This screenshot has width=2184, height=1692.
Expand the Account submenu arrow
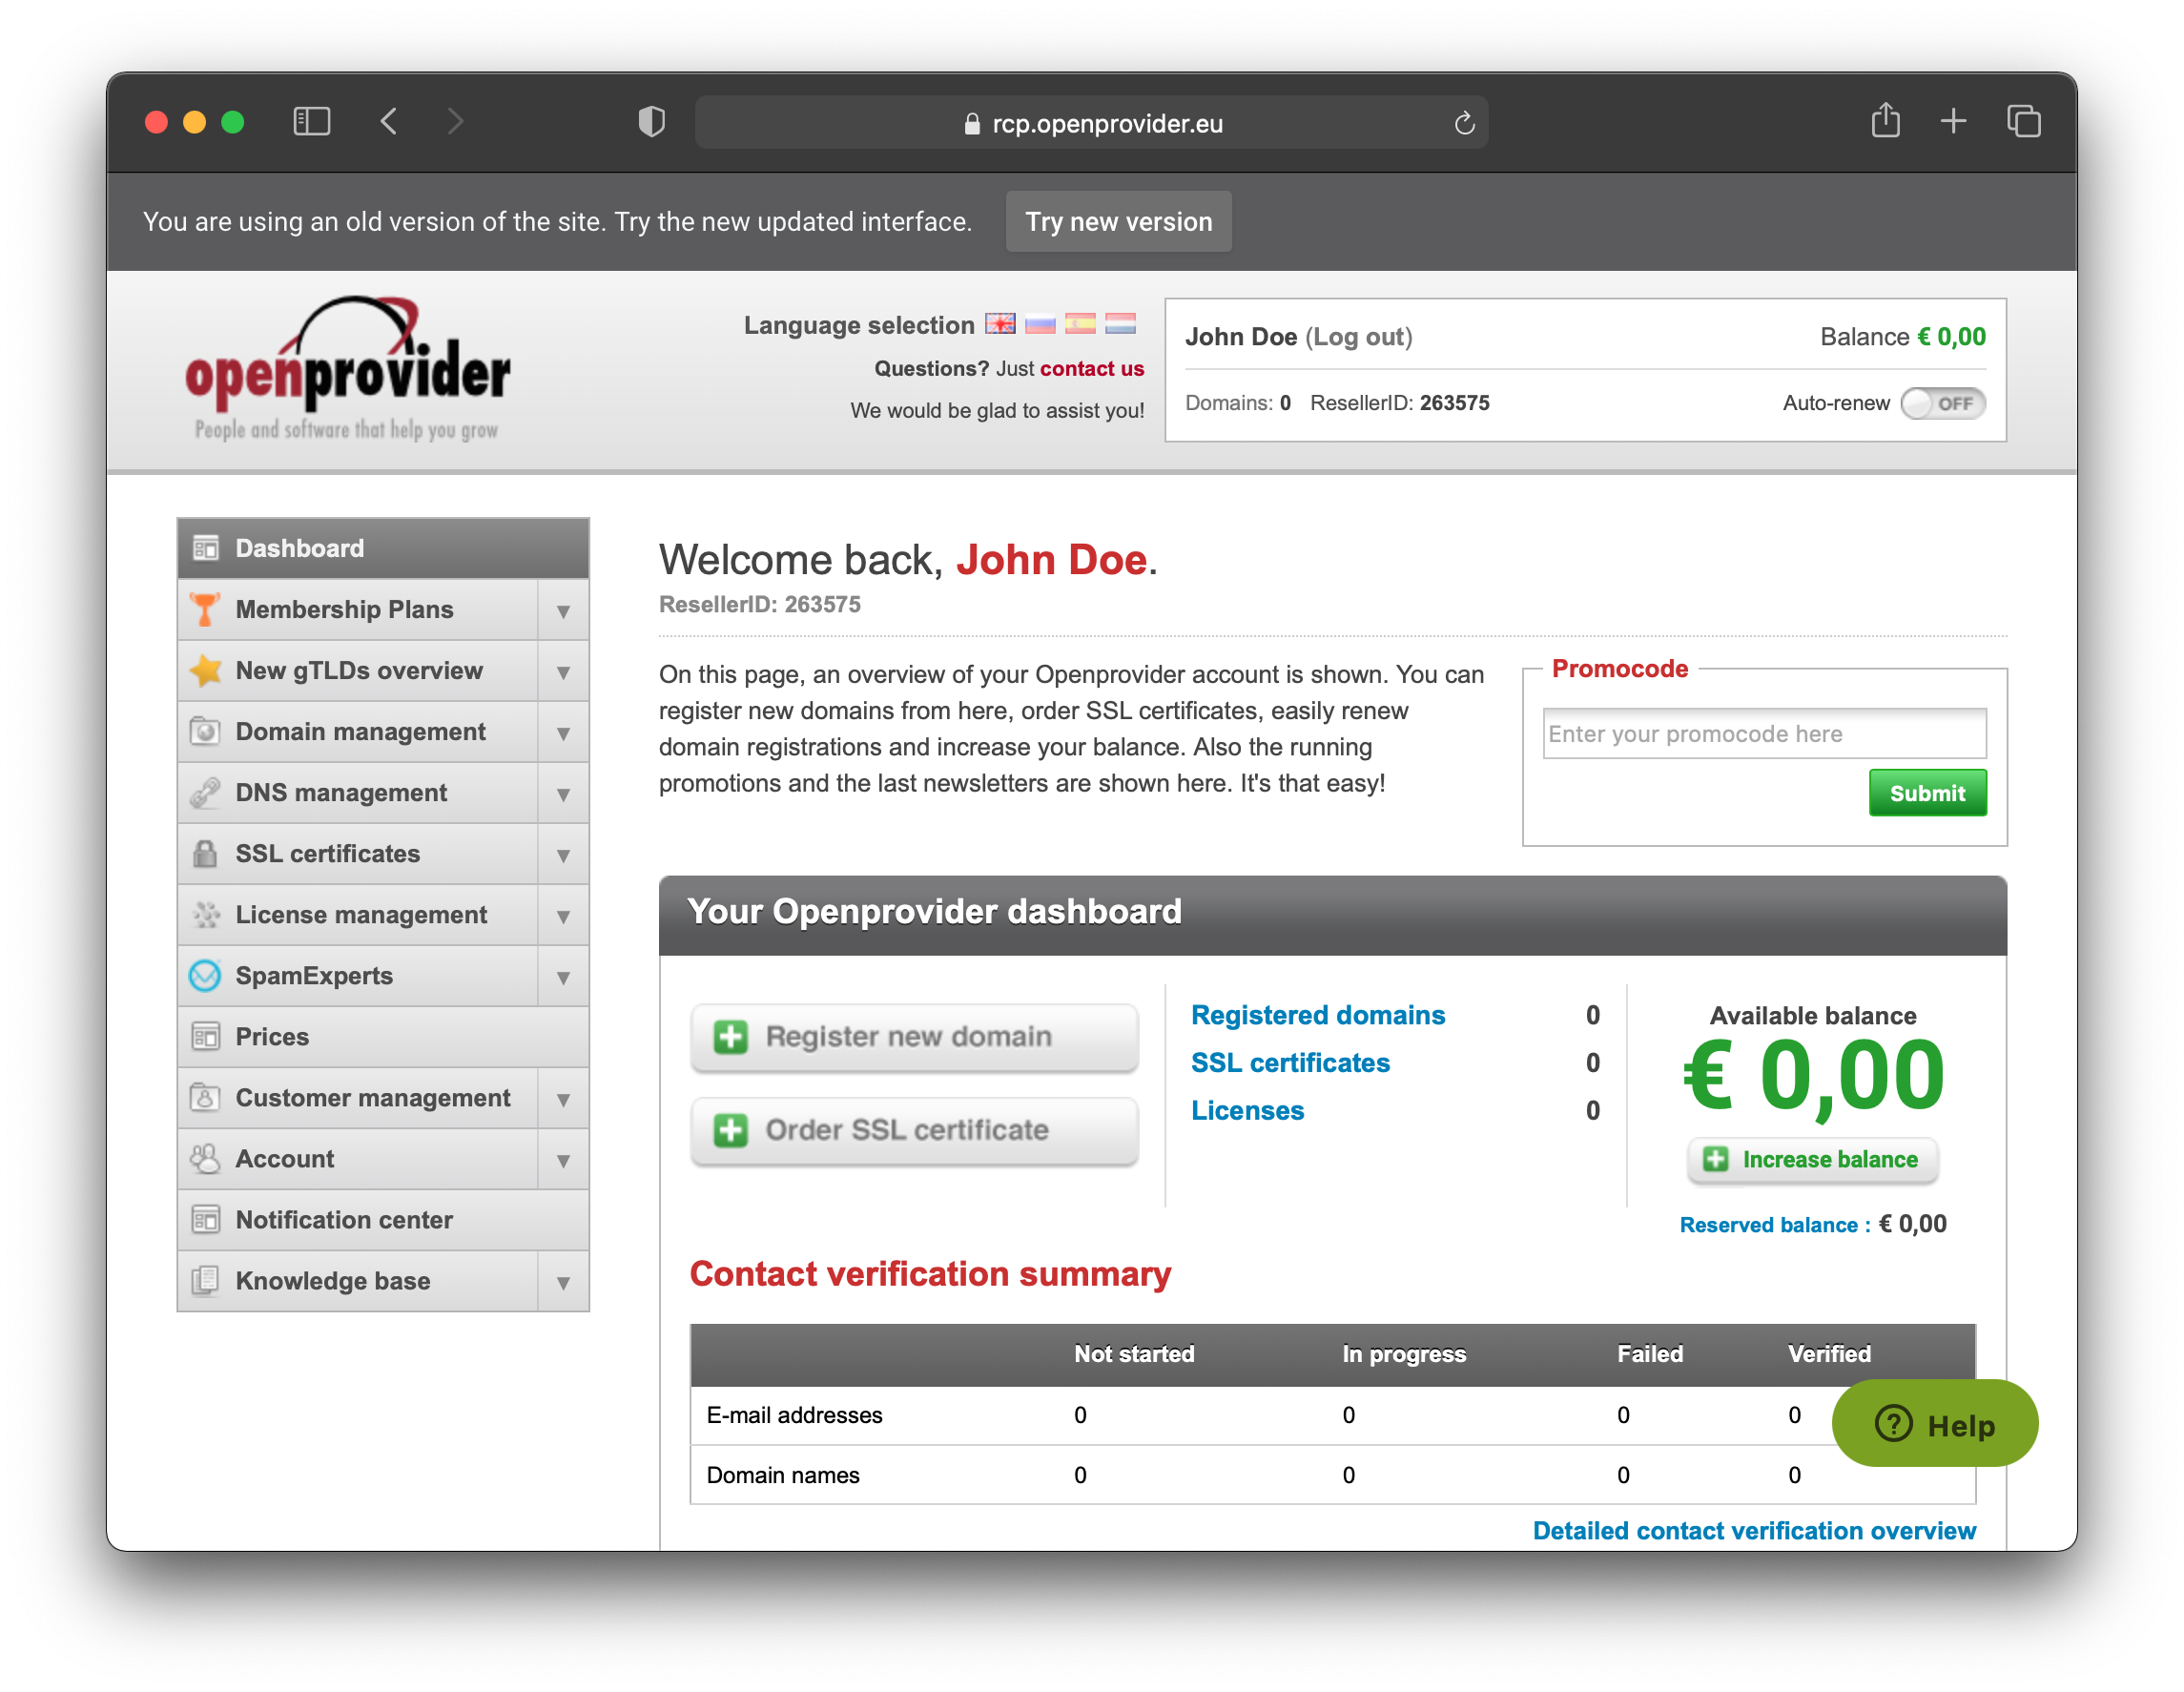563,1160
